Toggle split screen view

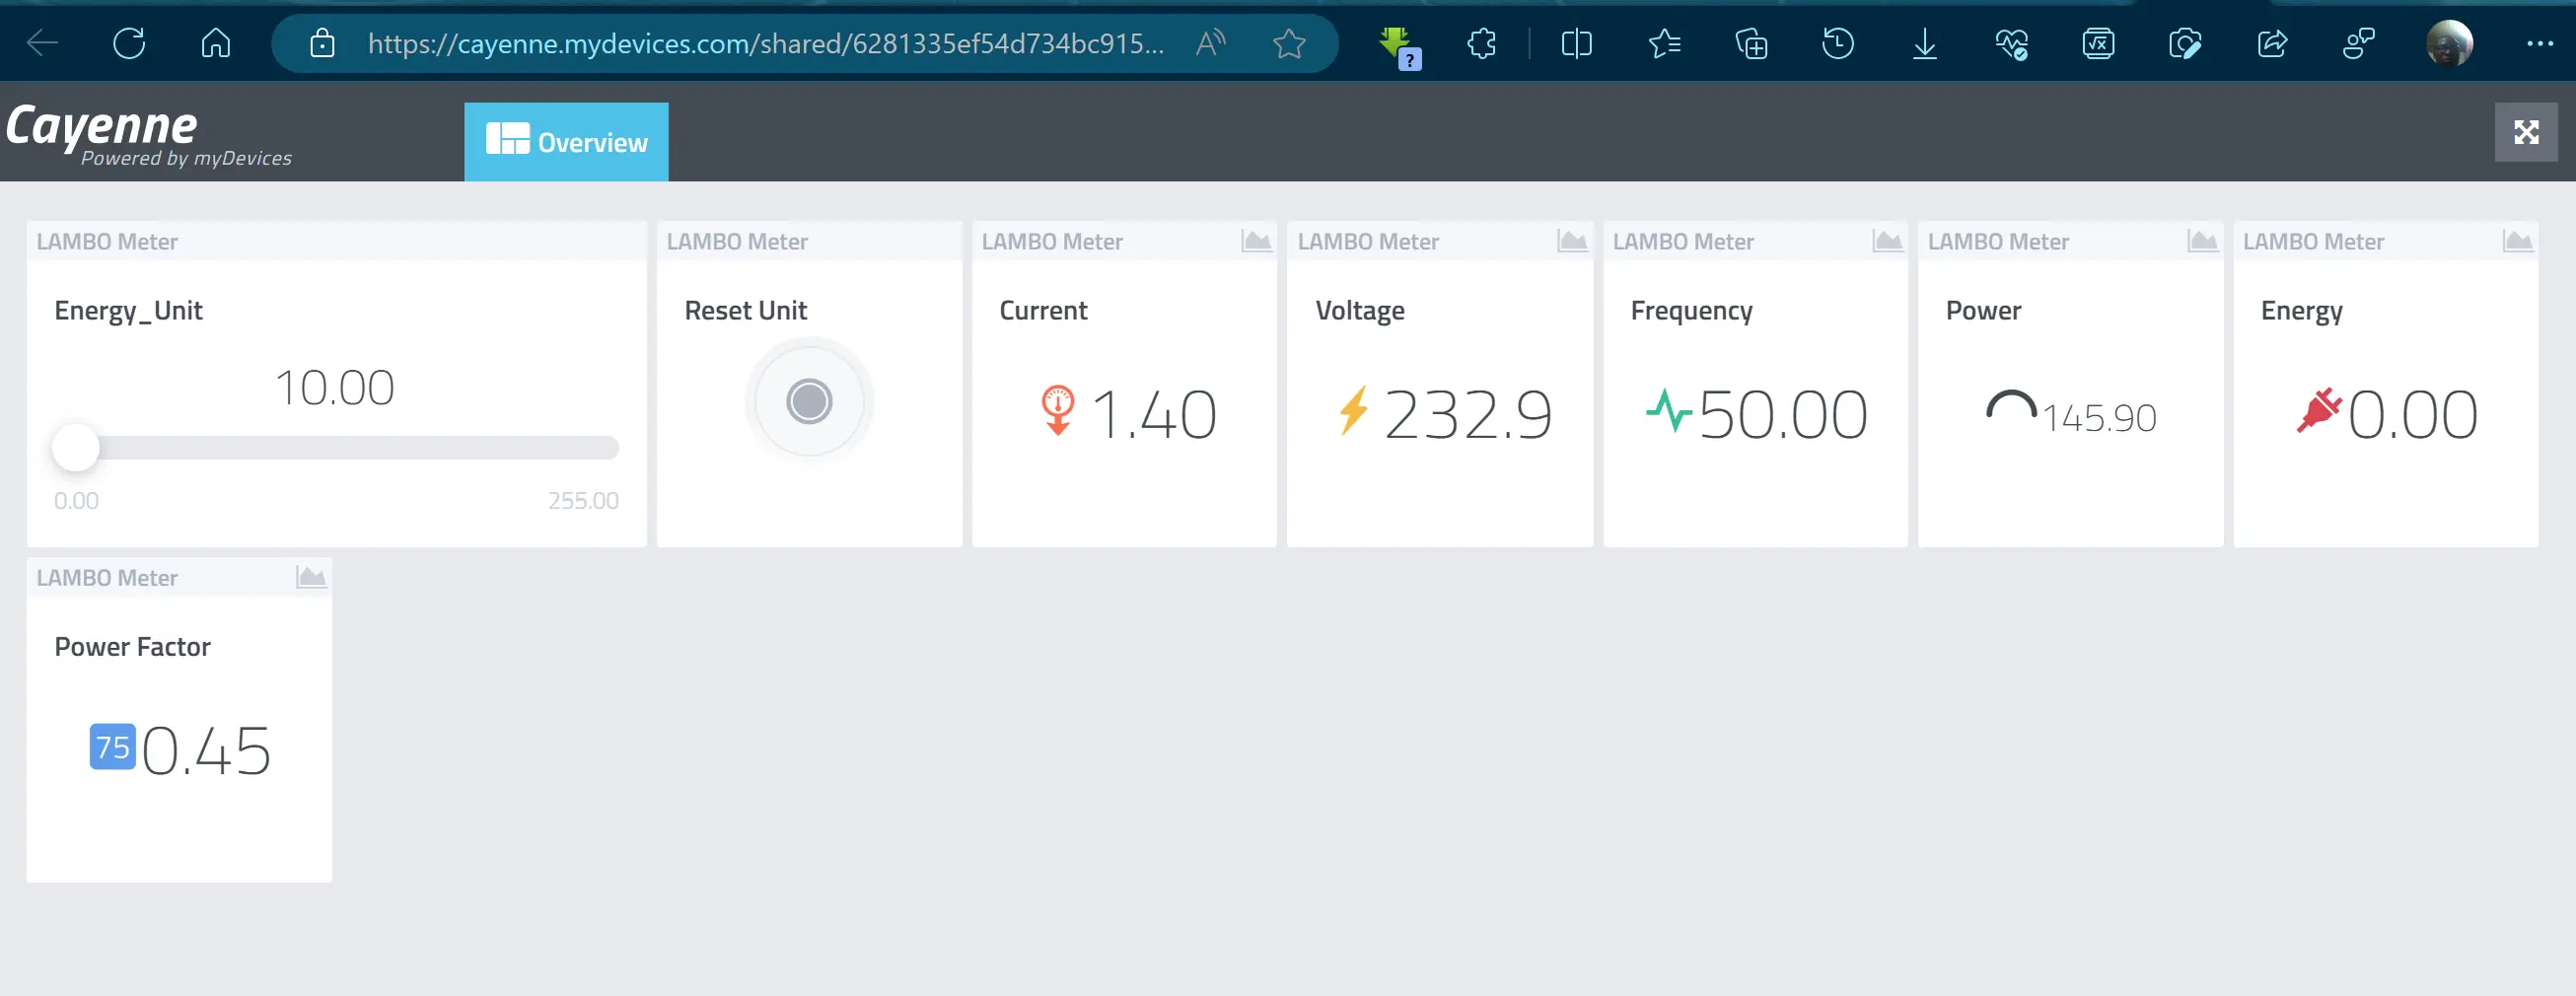click(x=1576, y=43)
